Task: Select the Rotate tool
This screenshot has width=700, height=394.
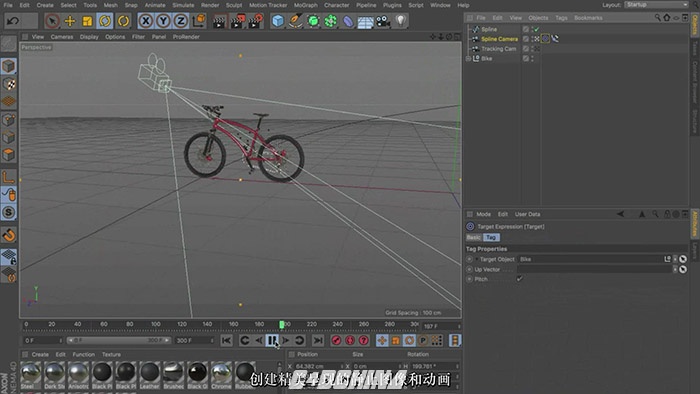Action: click(105, 21)
